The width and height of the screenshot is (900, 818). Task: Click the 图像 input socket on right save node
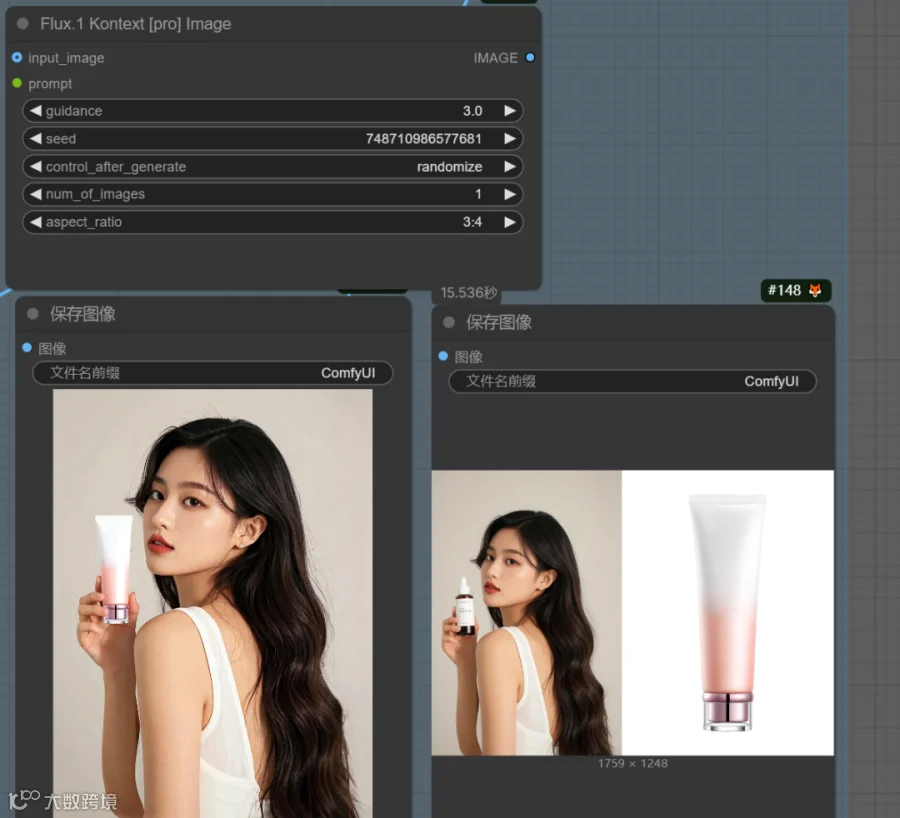click(x=443, y=356)
